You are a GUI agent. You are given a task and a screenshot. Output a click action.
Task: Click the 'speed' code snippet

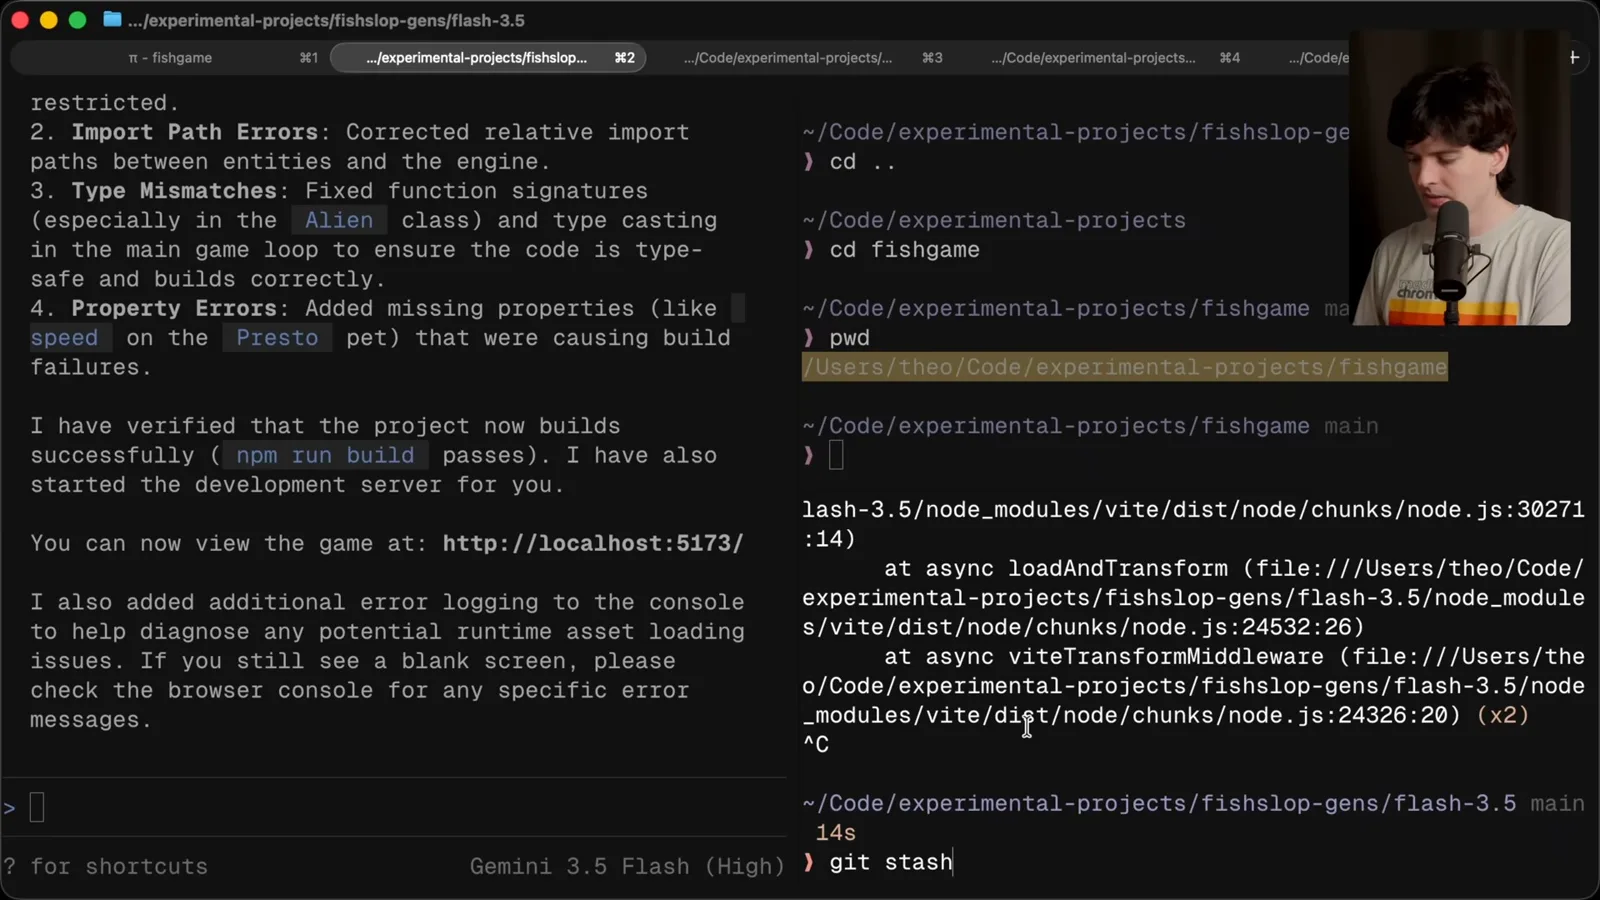coord(64,338)
